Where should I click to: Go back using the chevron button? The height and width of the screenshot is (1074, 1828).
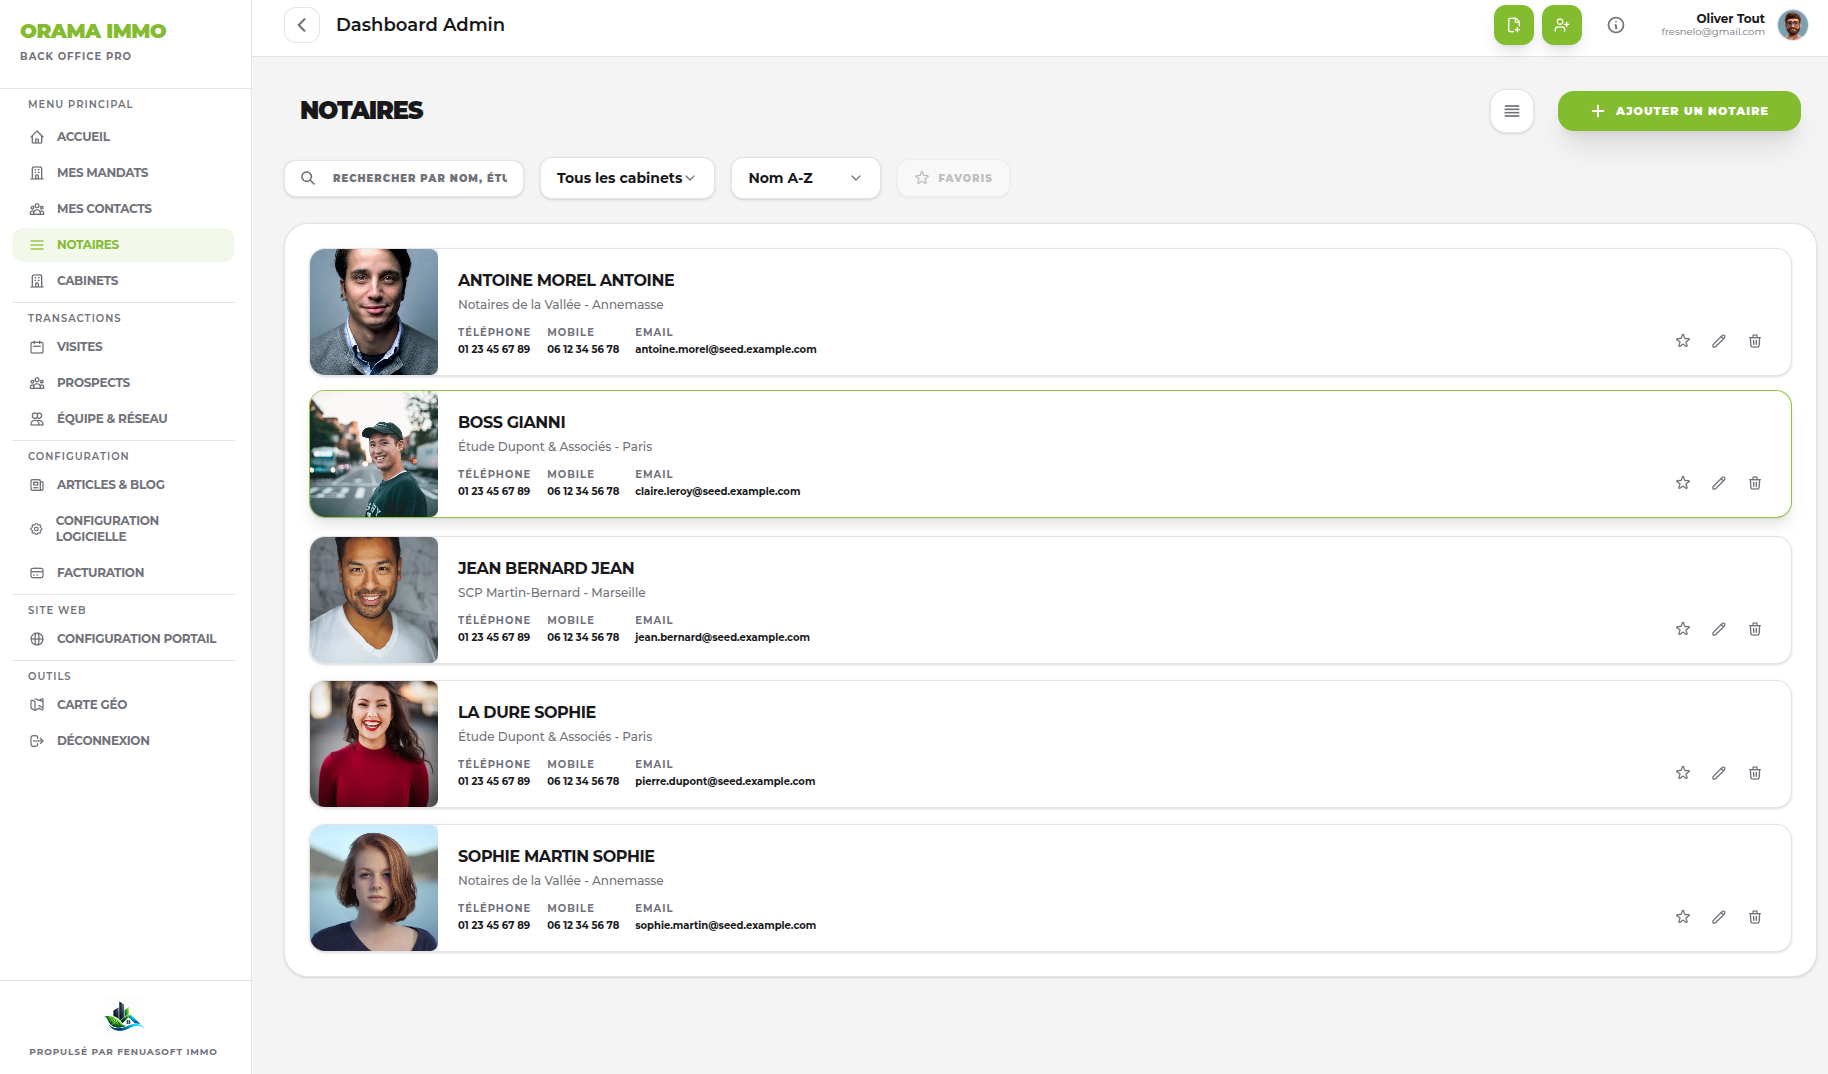(x=302, y=25)
